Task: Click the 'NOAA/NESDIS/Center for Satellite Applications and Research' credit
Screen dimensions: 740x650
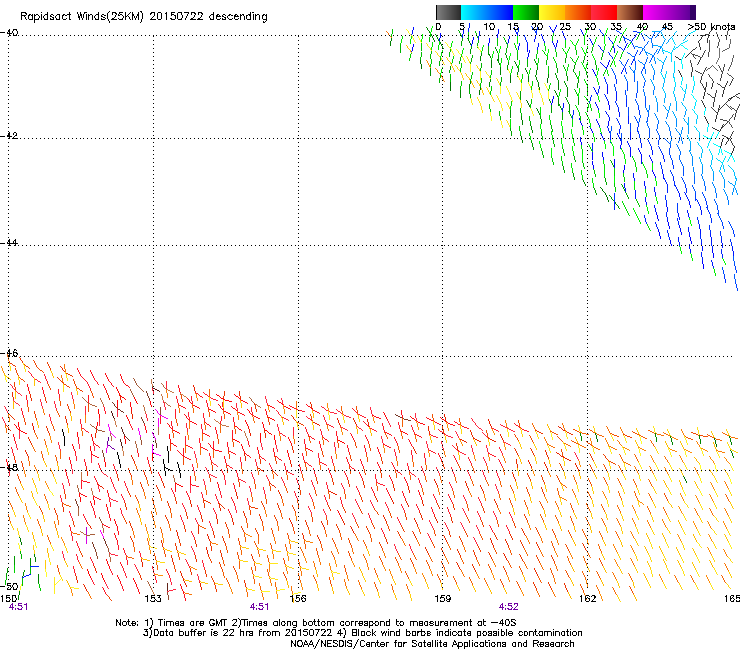Action: (432, 644)
